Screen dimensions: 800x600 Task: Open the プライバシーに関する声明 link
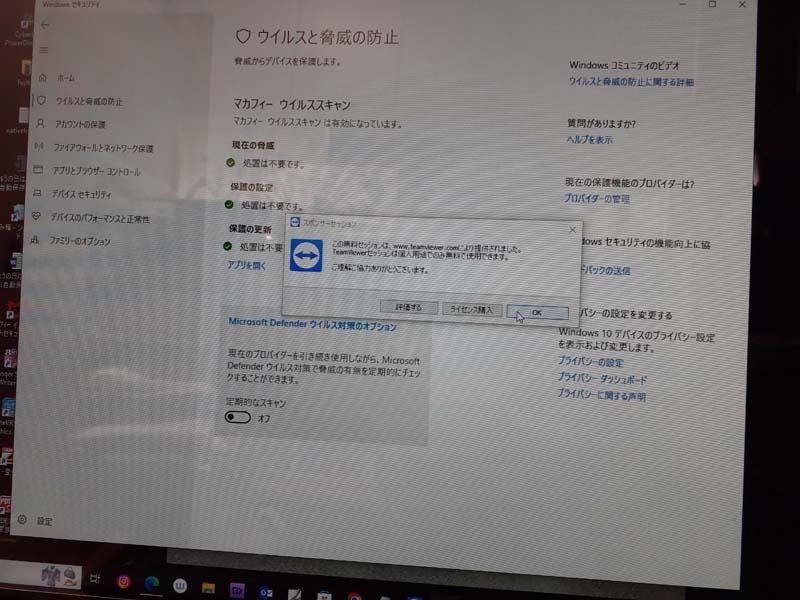[x=601, y=395]
